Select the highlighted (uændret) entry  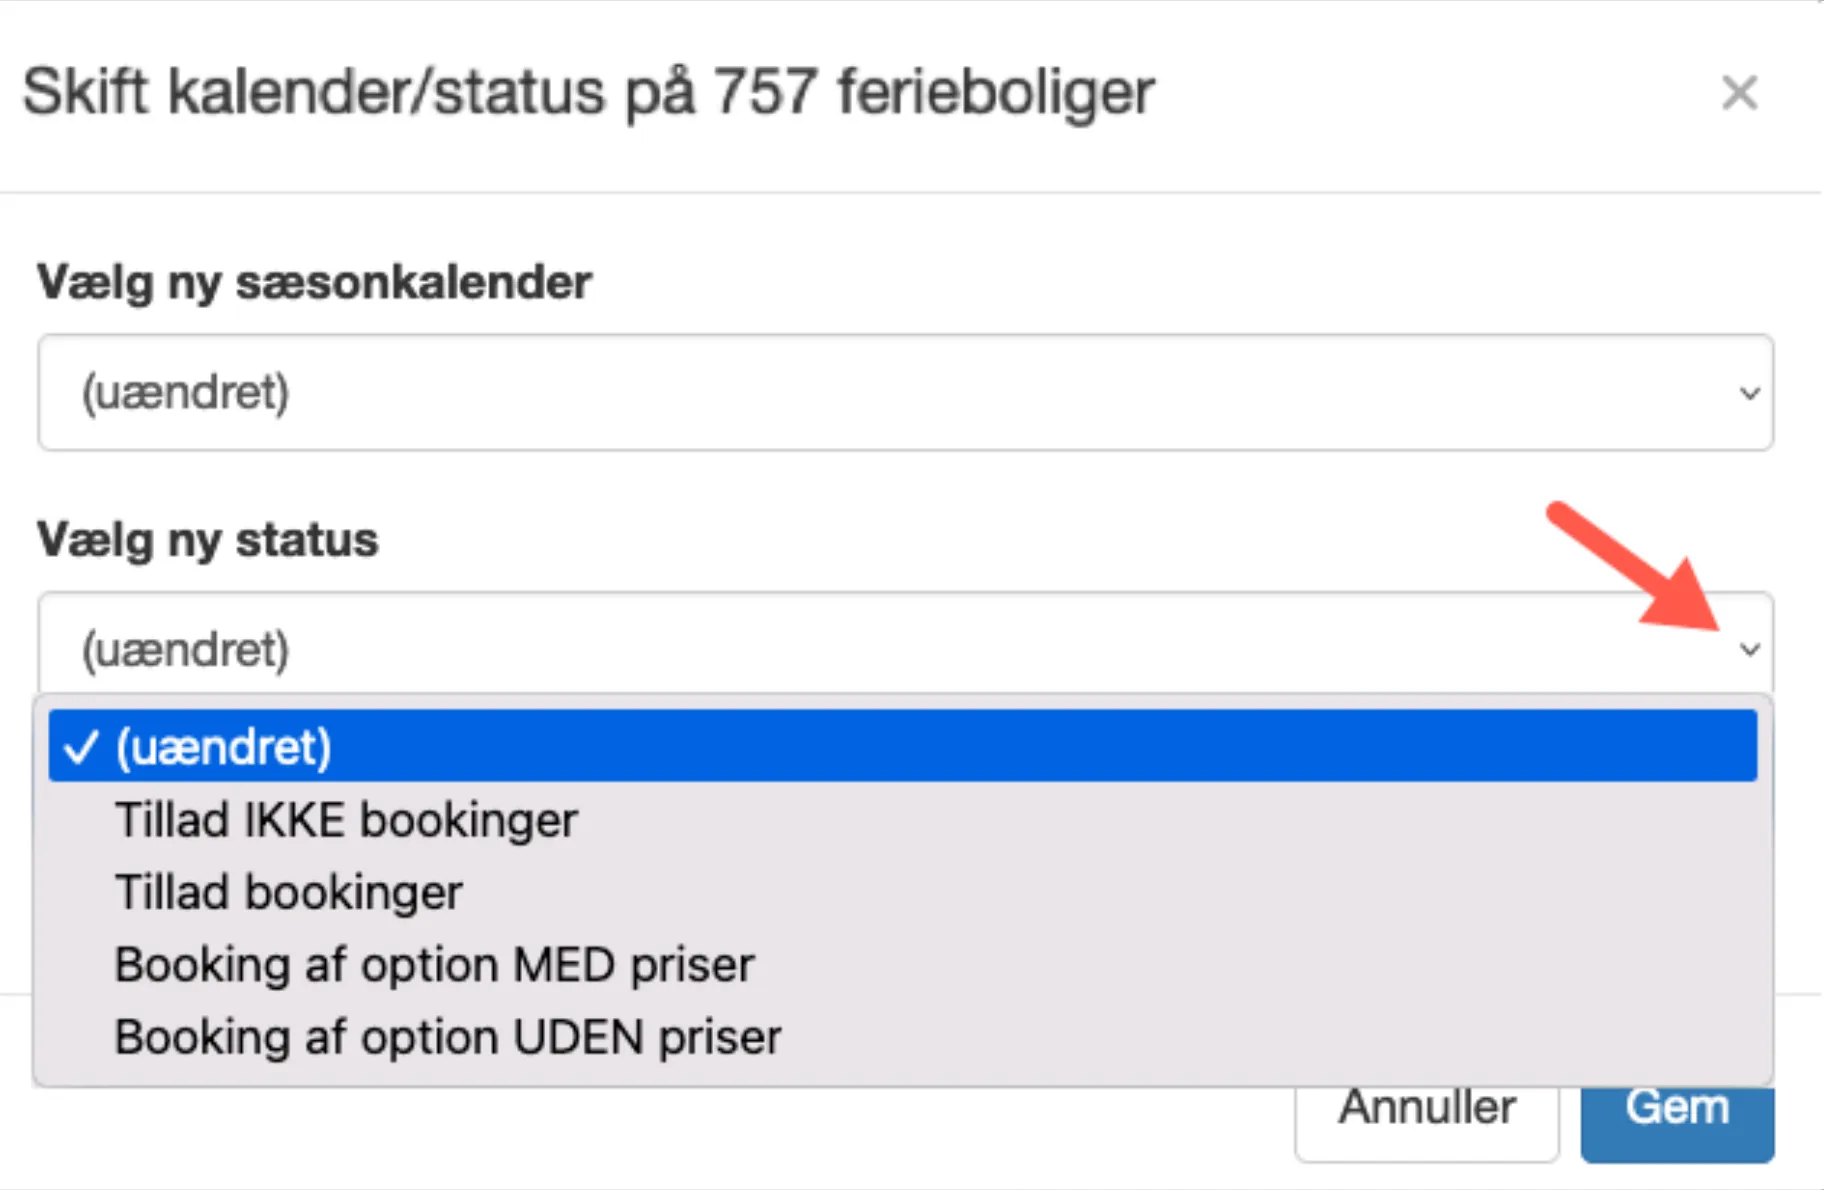(x=224, y=746)
